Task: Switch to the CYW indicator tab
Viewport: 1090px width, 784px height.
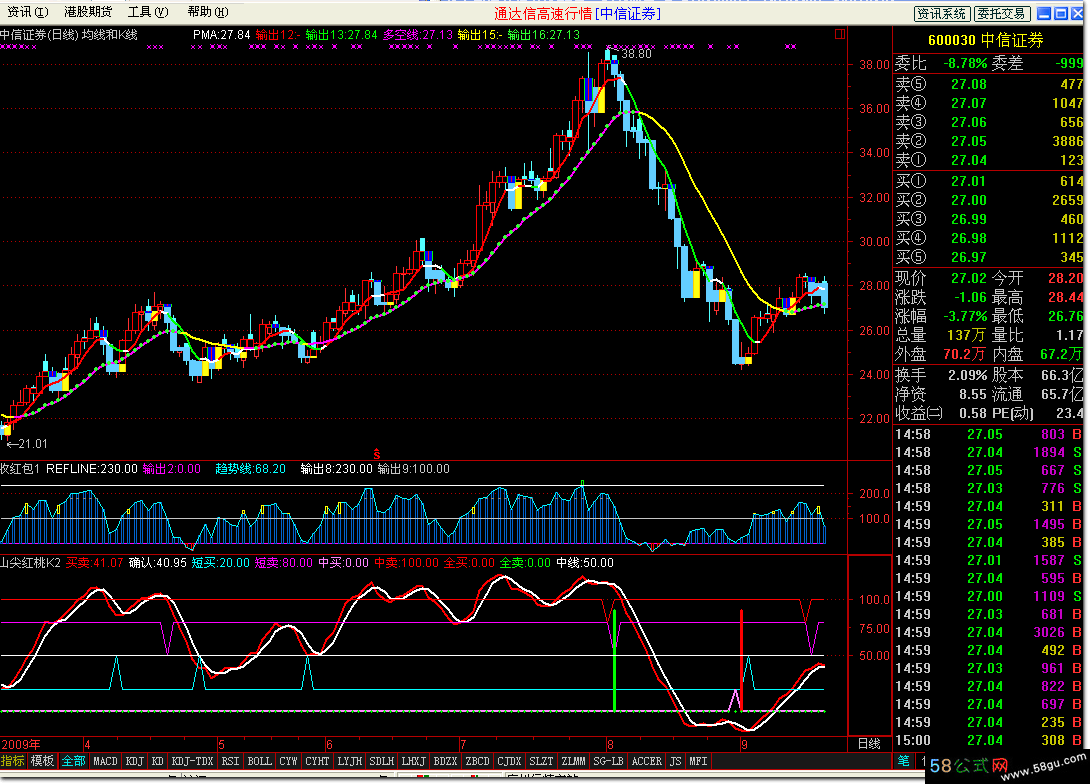Action: 288,761
